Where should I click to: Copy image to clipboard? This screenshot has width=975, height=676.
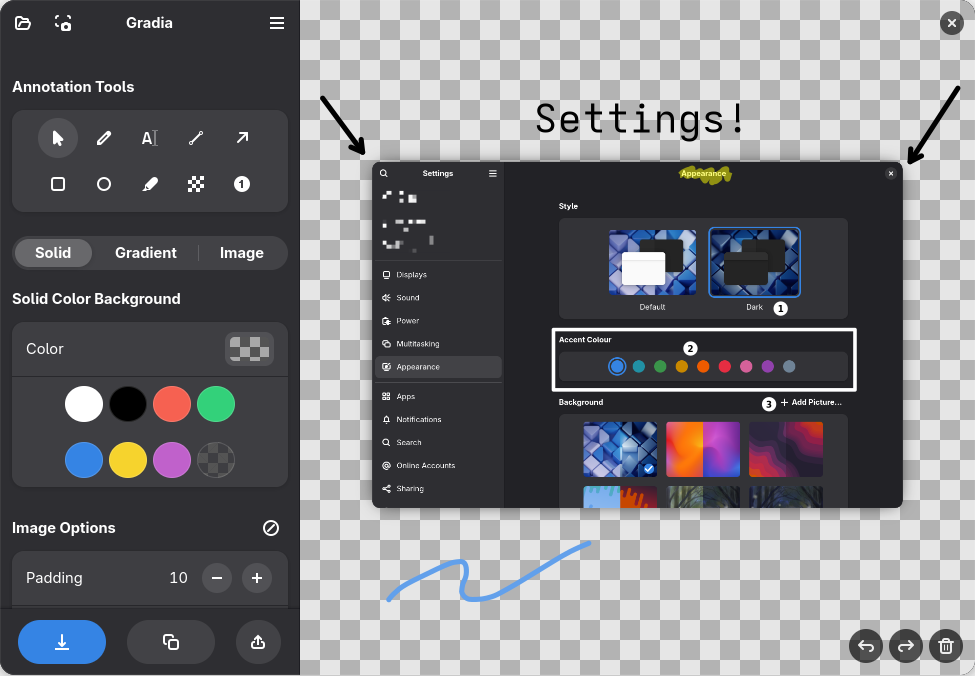(x=171, y=642)
